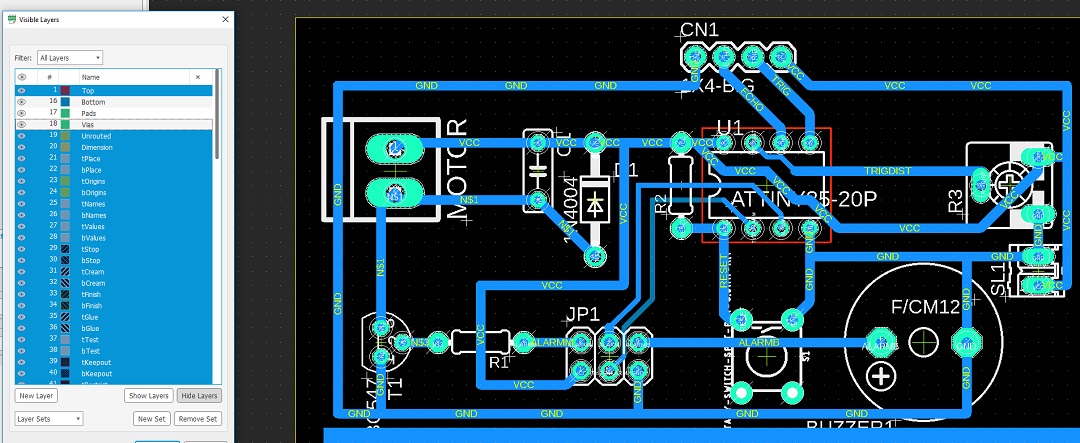Click the MOTOR component label
Screen dimensions: 1080x443
[x=457, y=169]
